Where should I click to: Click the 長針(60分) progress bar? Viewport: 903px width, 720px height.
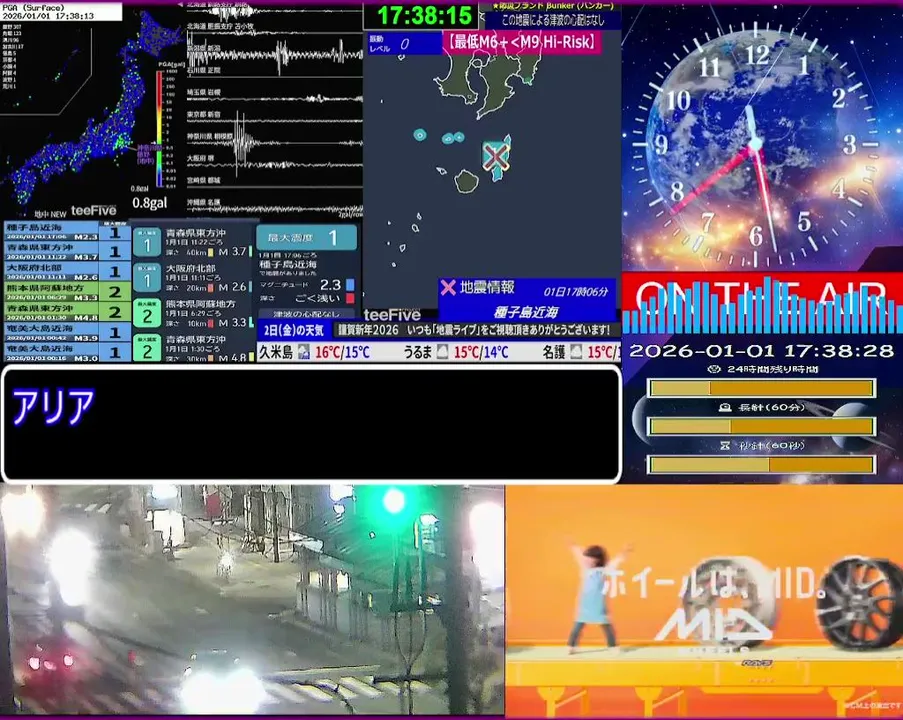(762, 426)
